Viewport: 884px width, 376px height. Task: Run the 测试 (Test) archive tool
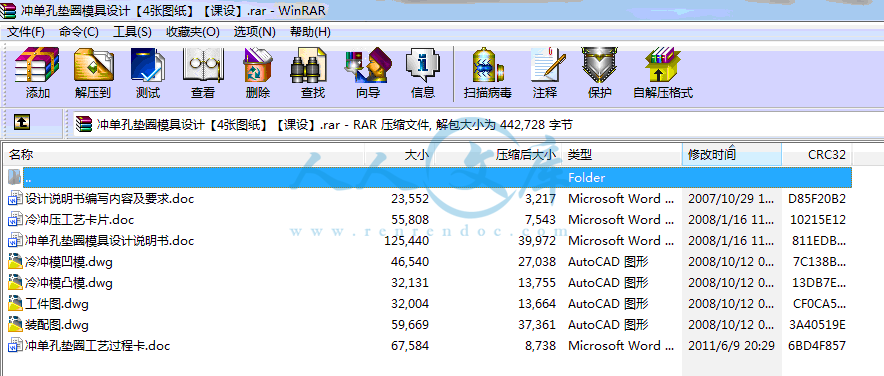148,73
